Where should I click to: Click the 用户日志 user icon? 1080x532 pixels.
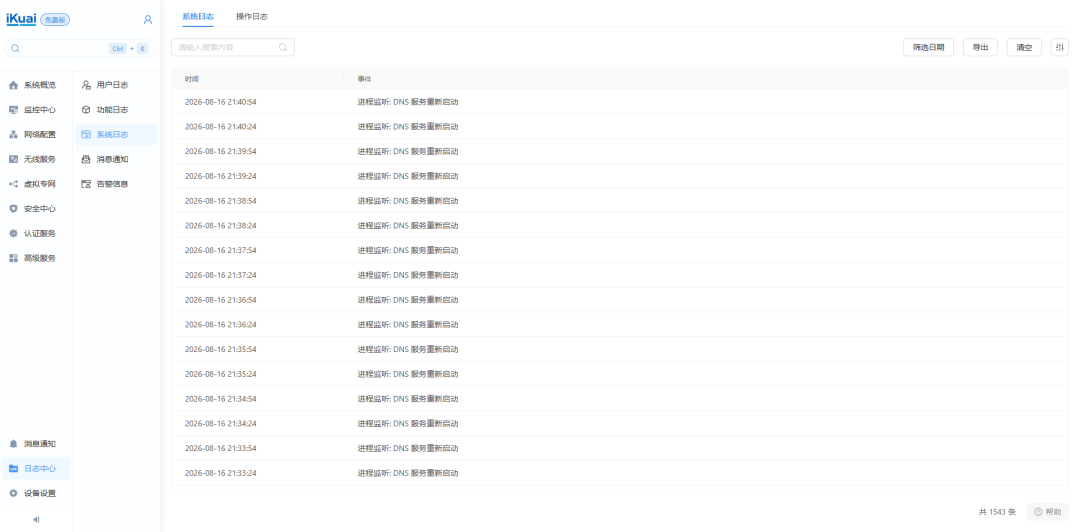86,85
